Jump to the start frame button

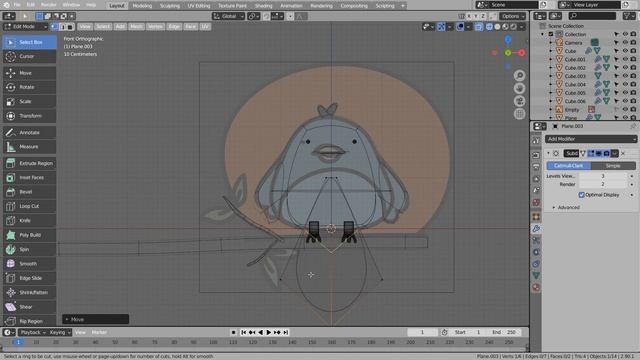243,333
